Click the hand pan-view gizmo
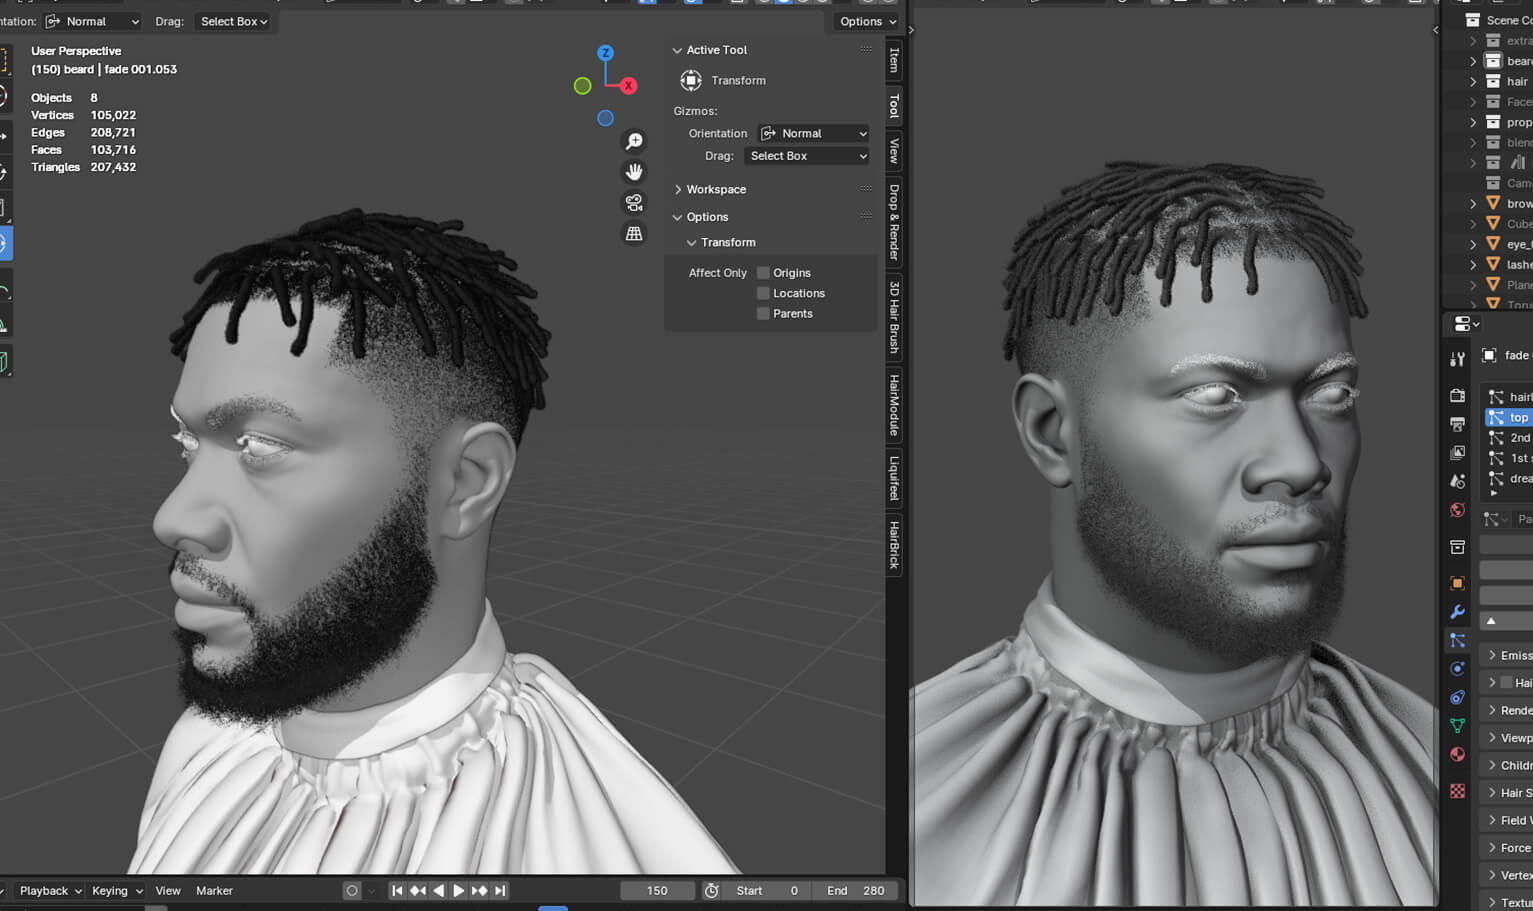This screenshot has width=1533, height=911. point(633,172)
